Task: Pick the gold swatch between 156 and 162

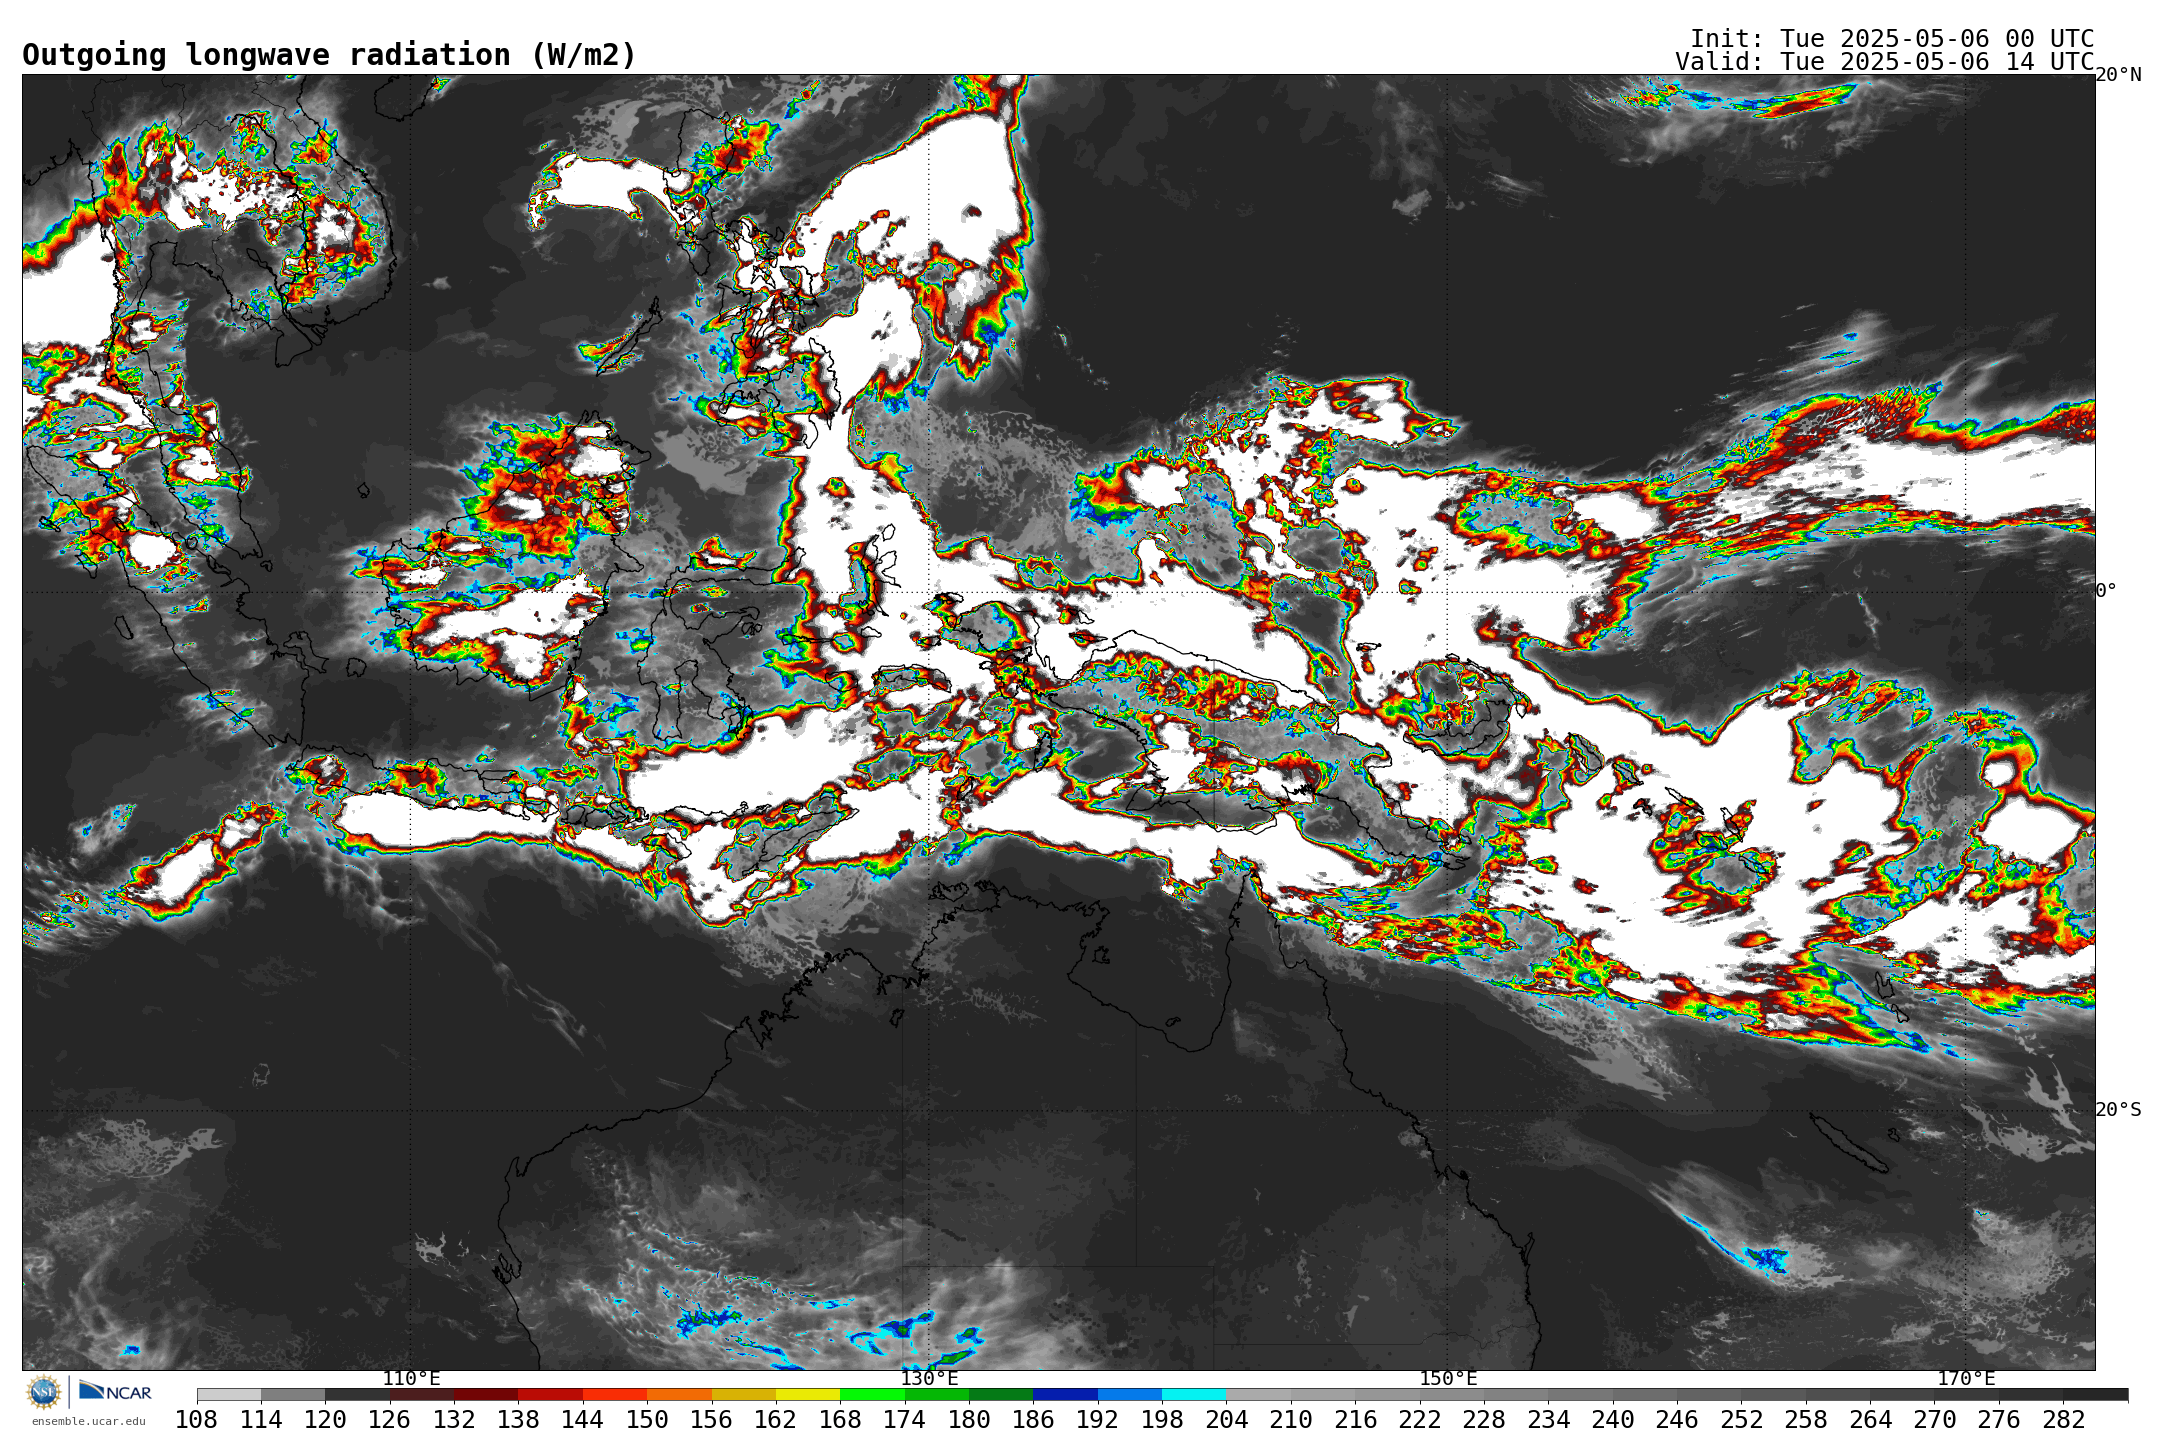Action: (x=743, y=1394)
